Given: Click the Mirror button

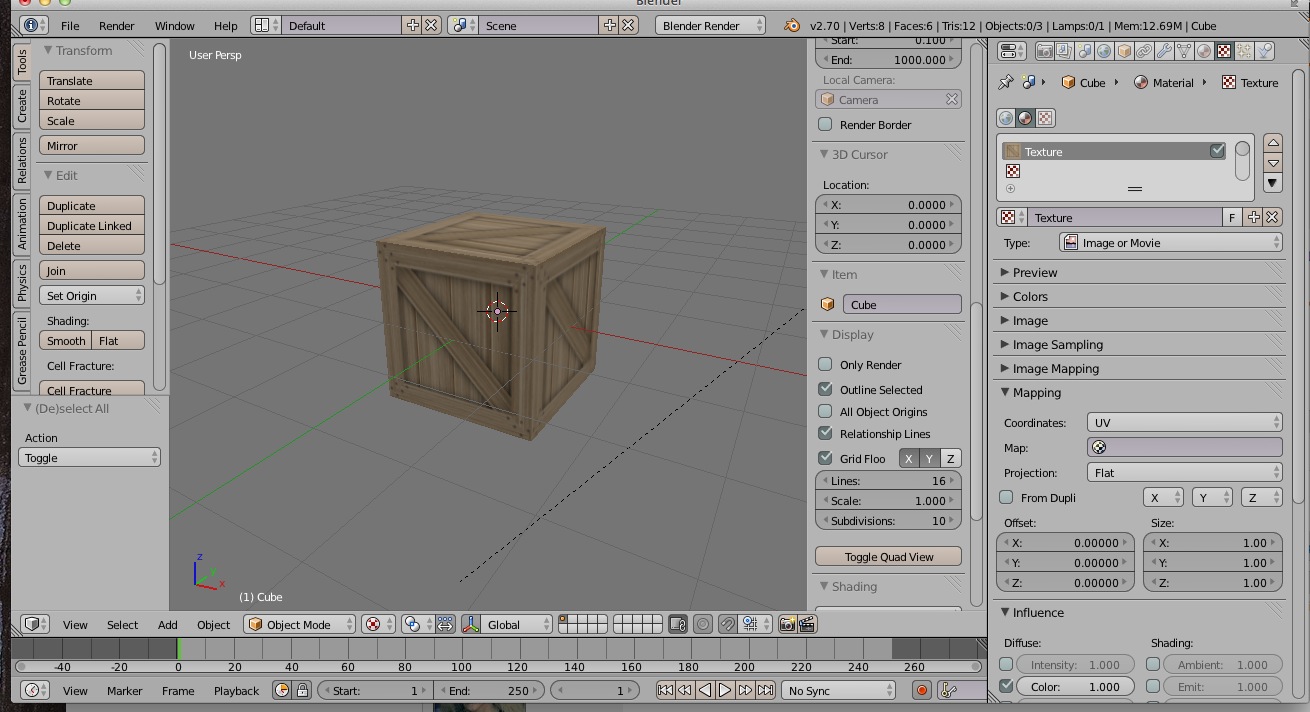Looking at the screenshot, I should pyautogui.click(x=92, y=145).
